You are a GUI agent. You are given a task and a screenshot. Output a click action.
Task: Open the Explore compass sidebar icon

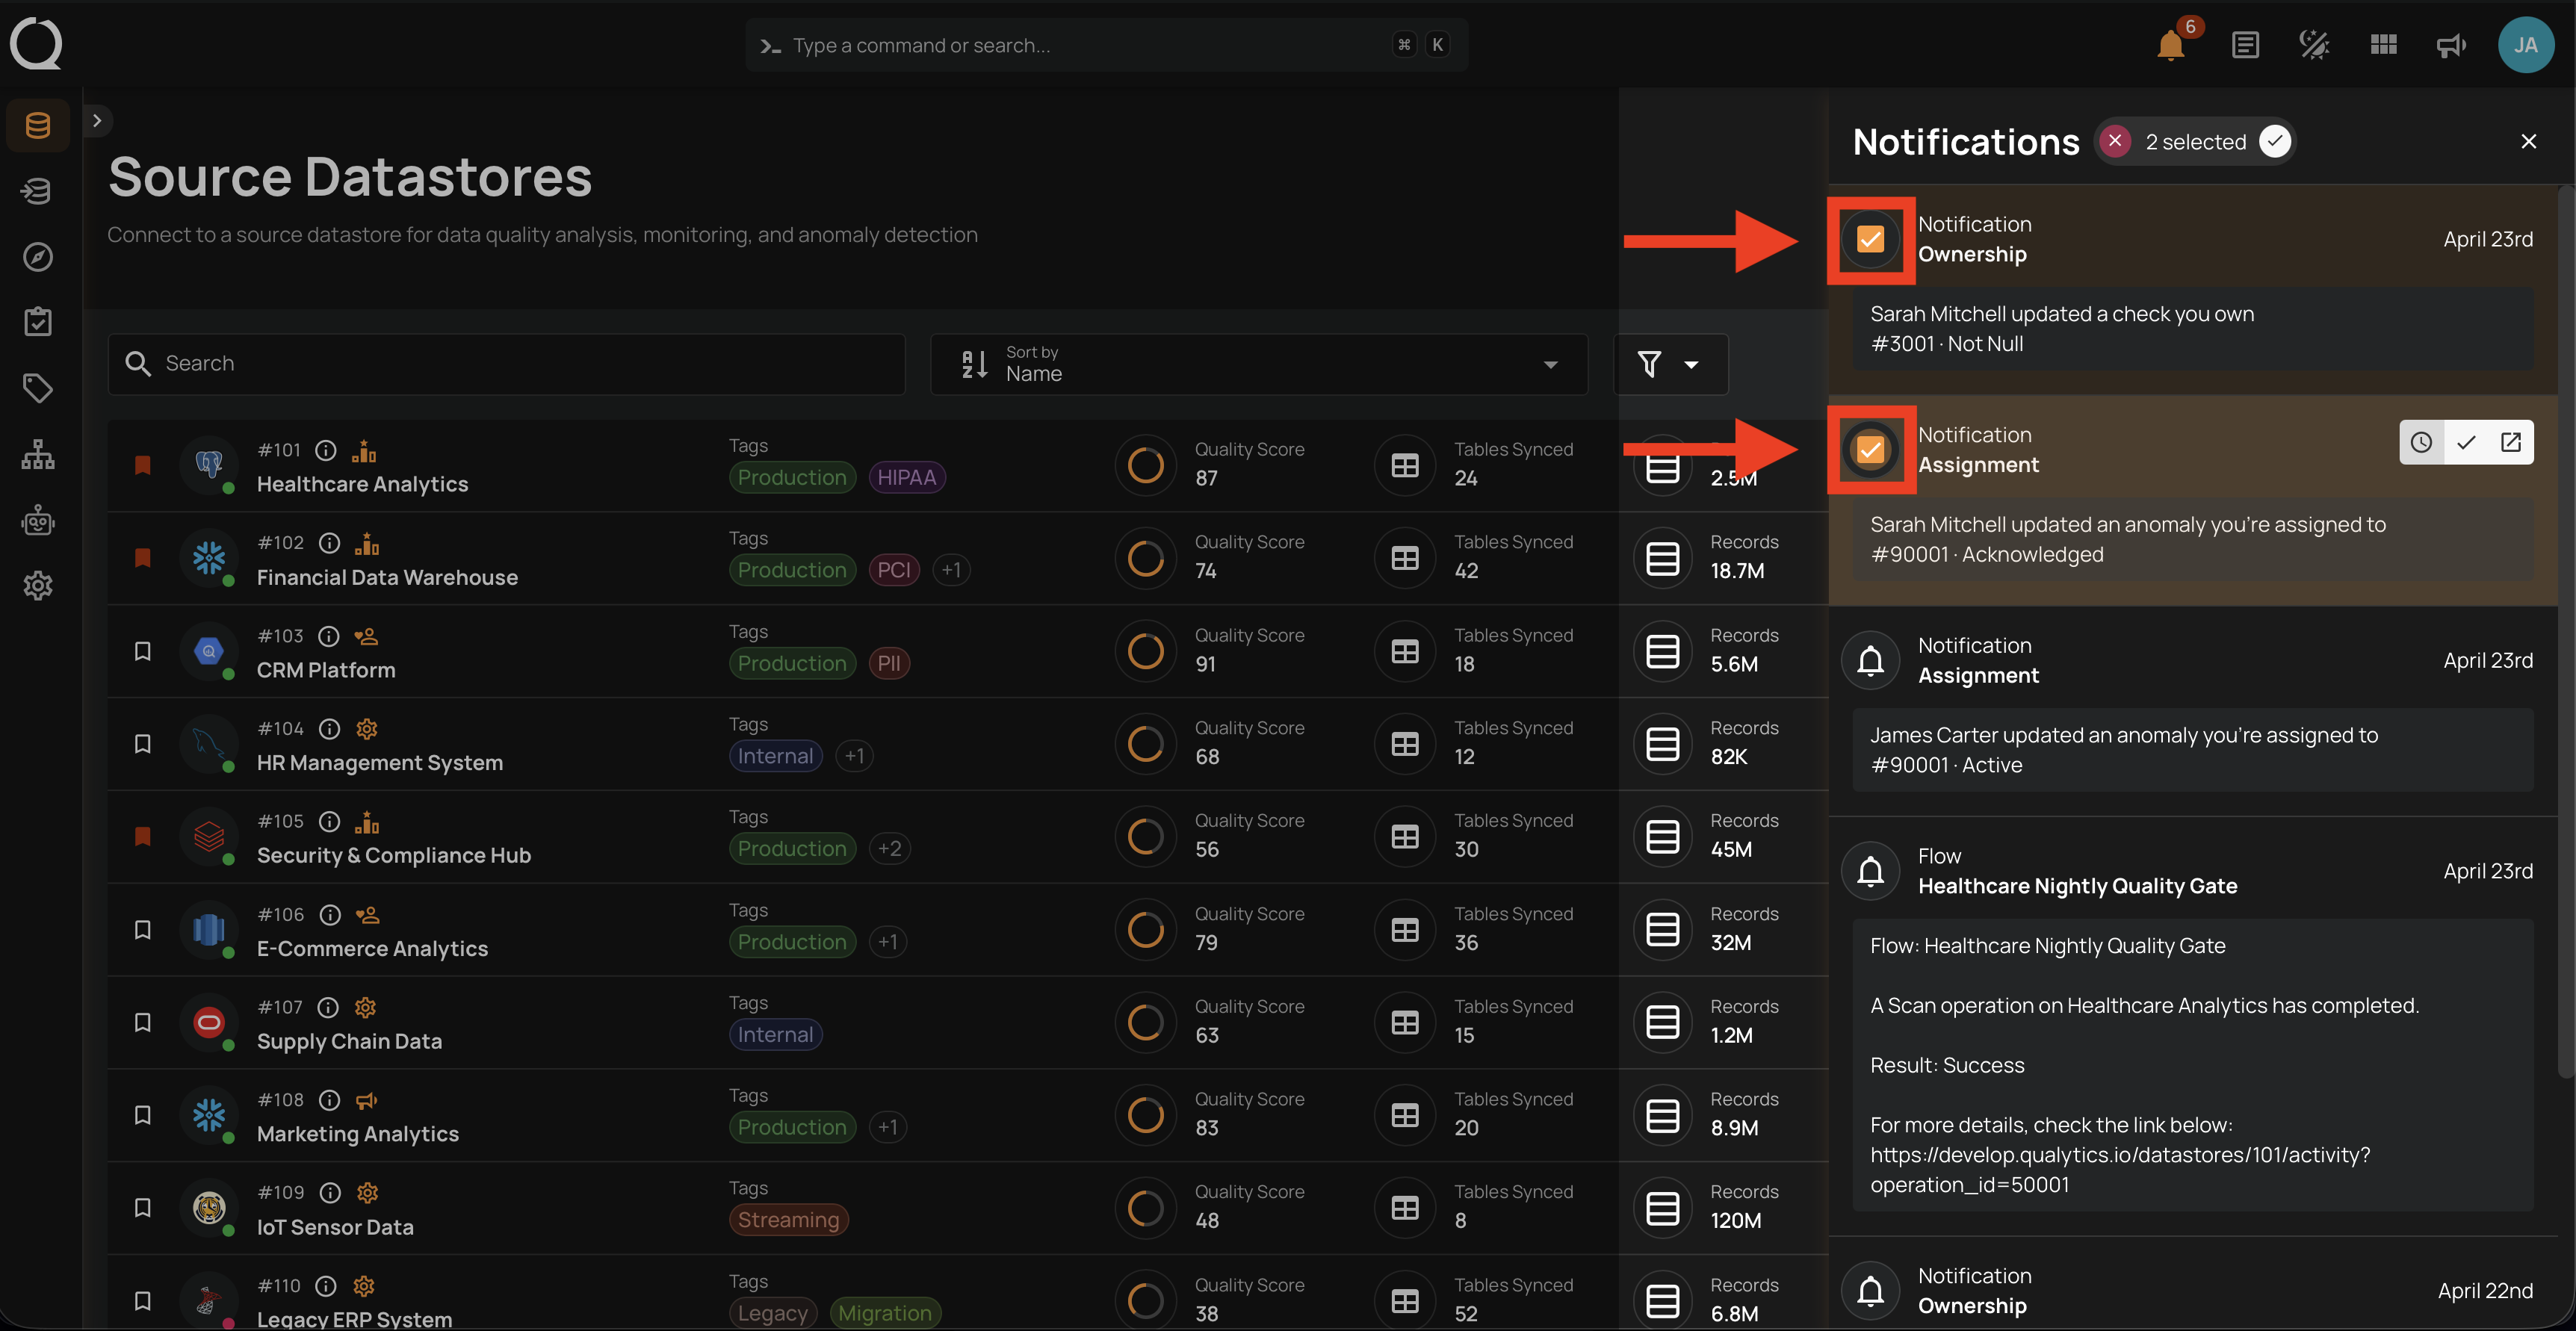38,257
